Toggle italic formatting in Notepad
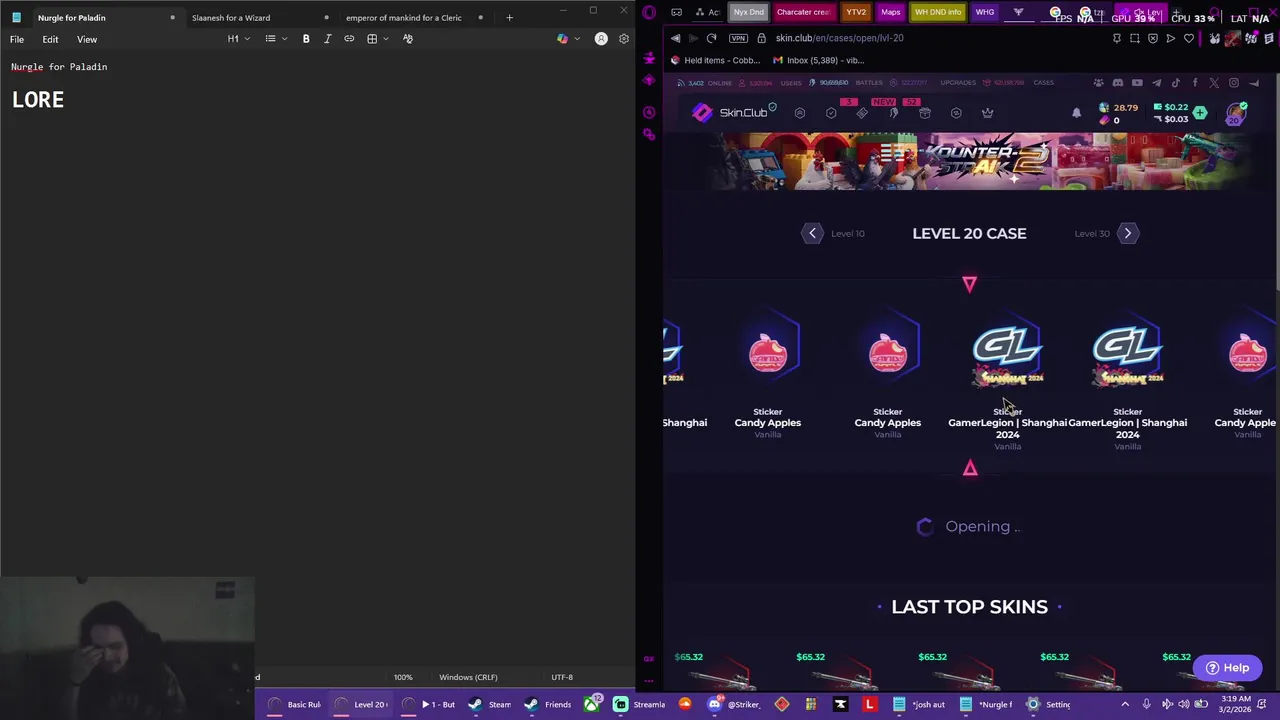The width and height of the screenshot is (1280, 720). pos(327,39)
